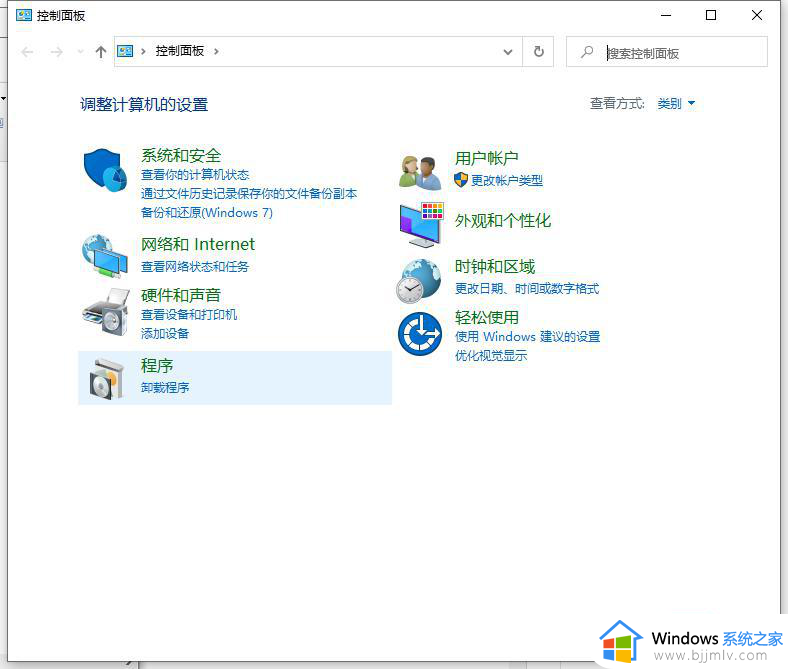Click 优化视觉显示 link
The height and width of the screenshot is (669, 788).
pos(491,356)
